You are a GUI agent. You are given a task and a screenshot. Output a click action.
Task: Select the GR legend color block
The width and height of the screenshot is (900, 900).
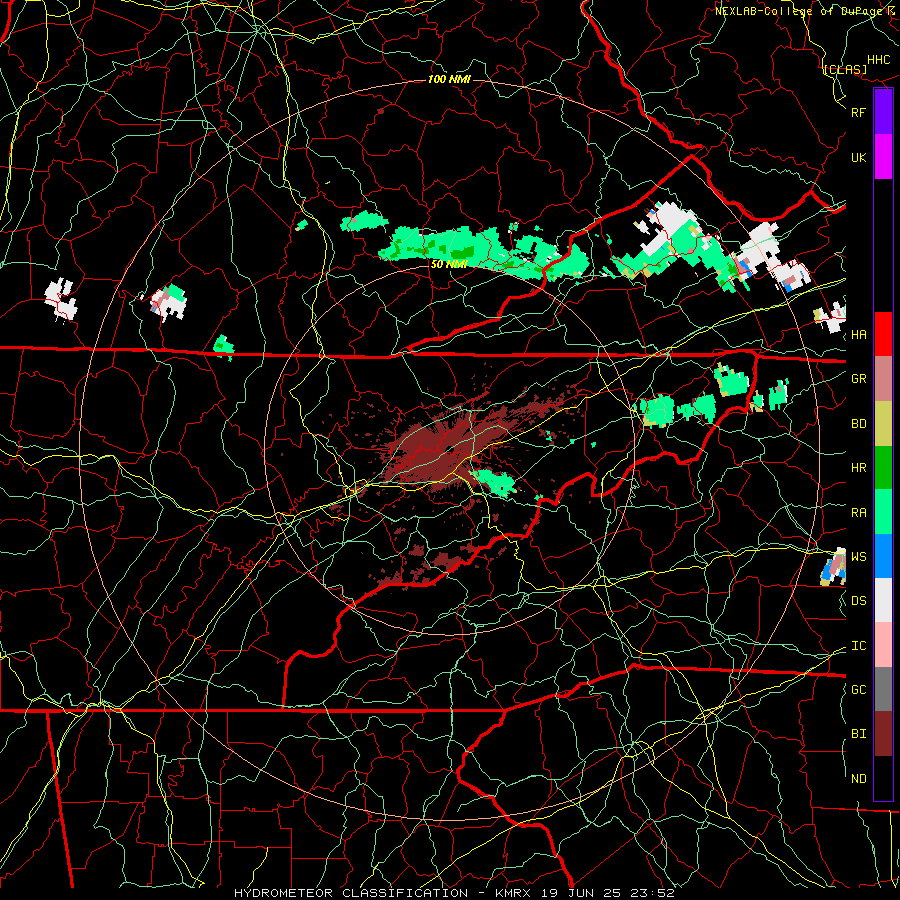pyautogui.click(x=883, y=378)
